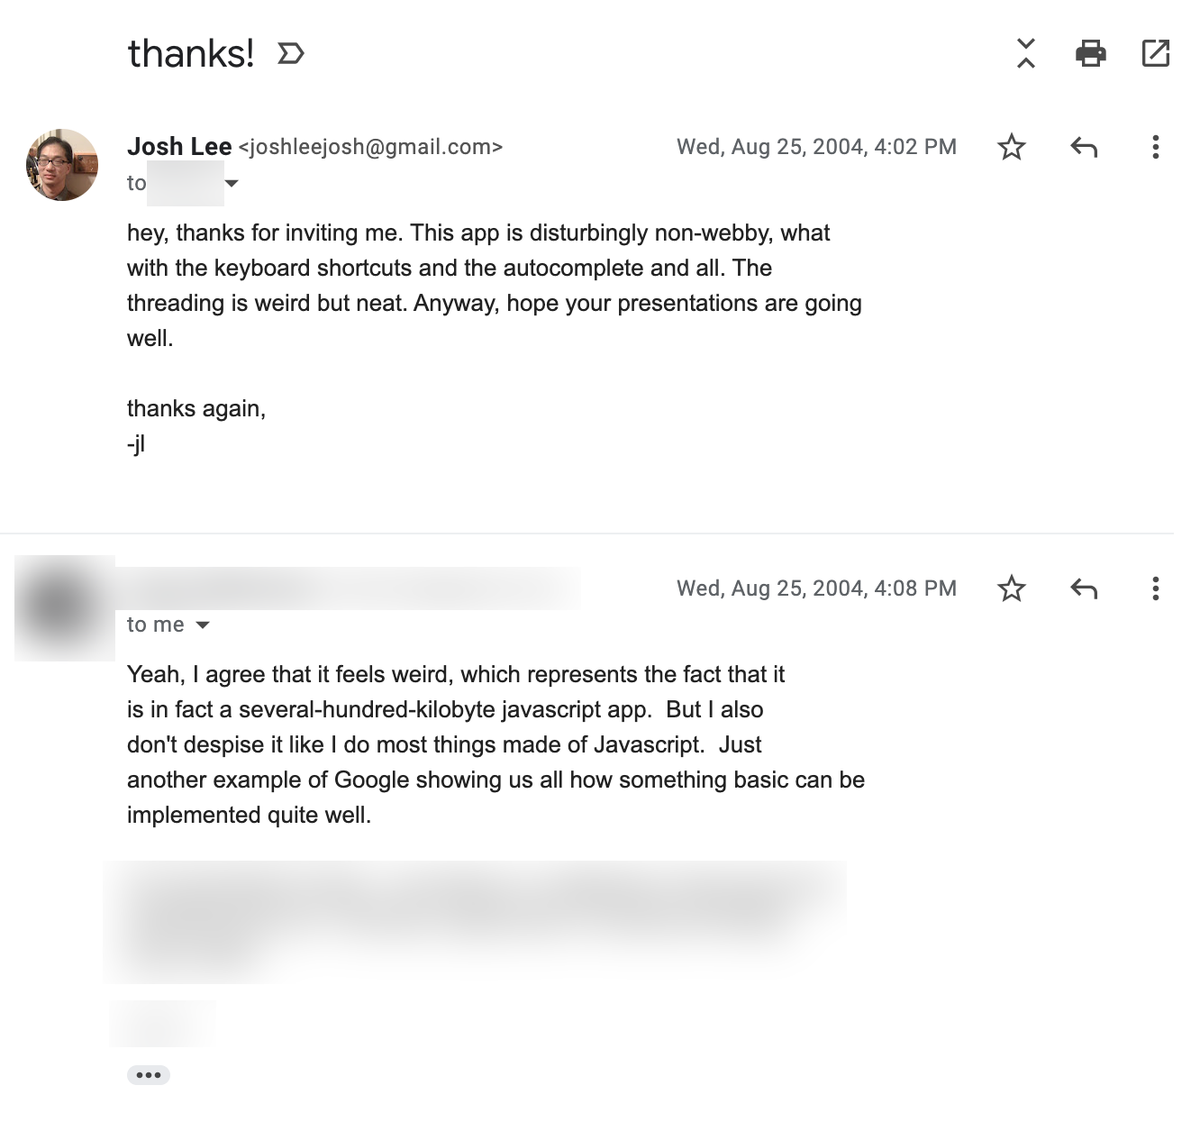Click the blurred avatar of second sender
The width and height of the screenshot is (1200, 1131).
[x=62, y=606]
